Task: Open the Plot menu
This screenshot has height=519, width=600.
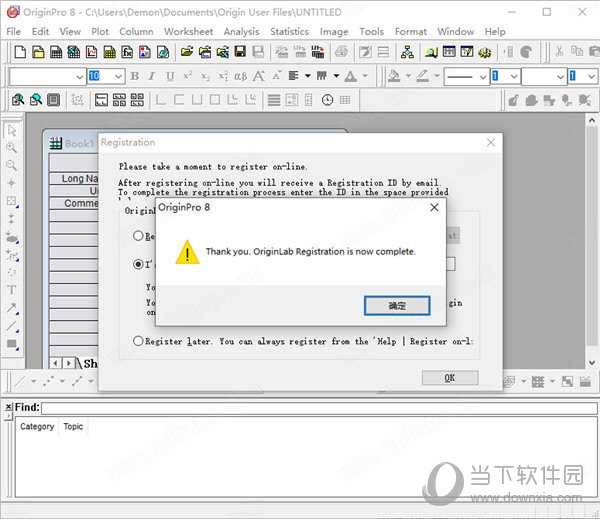Action: click(x=100, y=31)
